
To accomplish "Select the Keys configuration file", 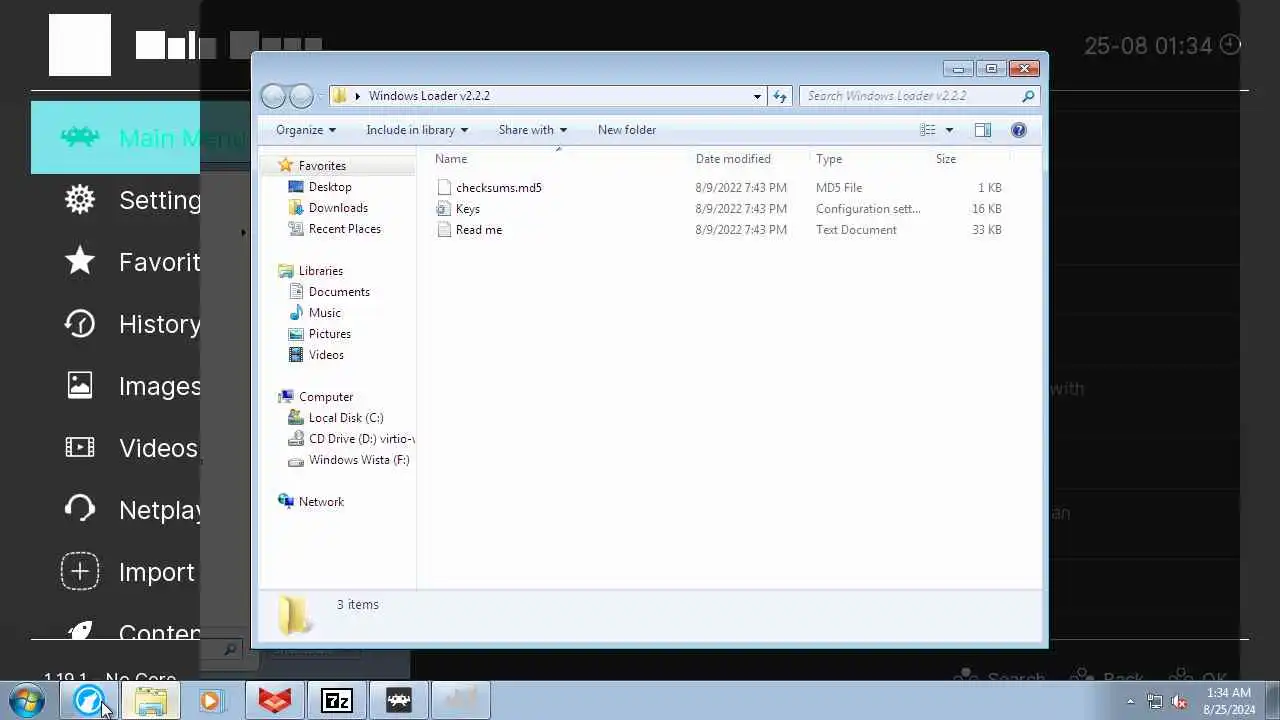I will 467,209.
